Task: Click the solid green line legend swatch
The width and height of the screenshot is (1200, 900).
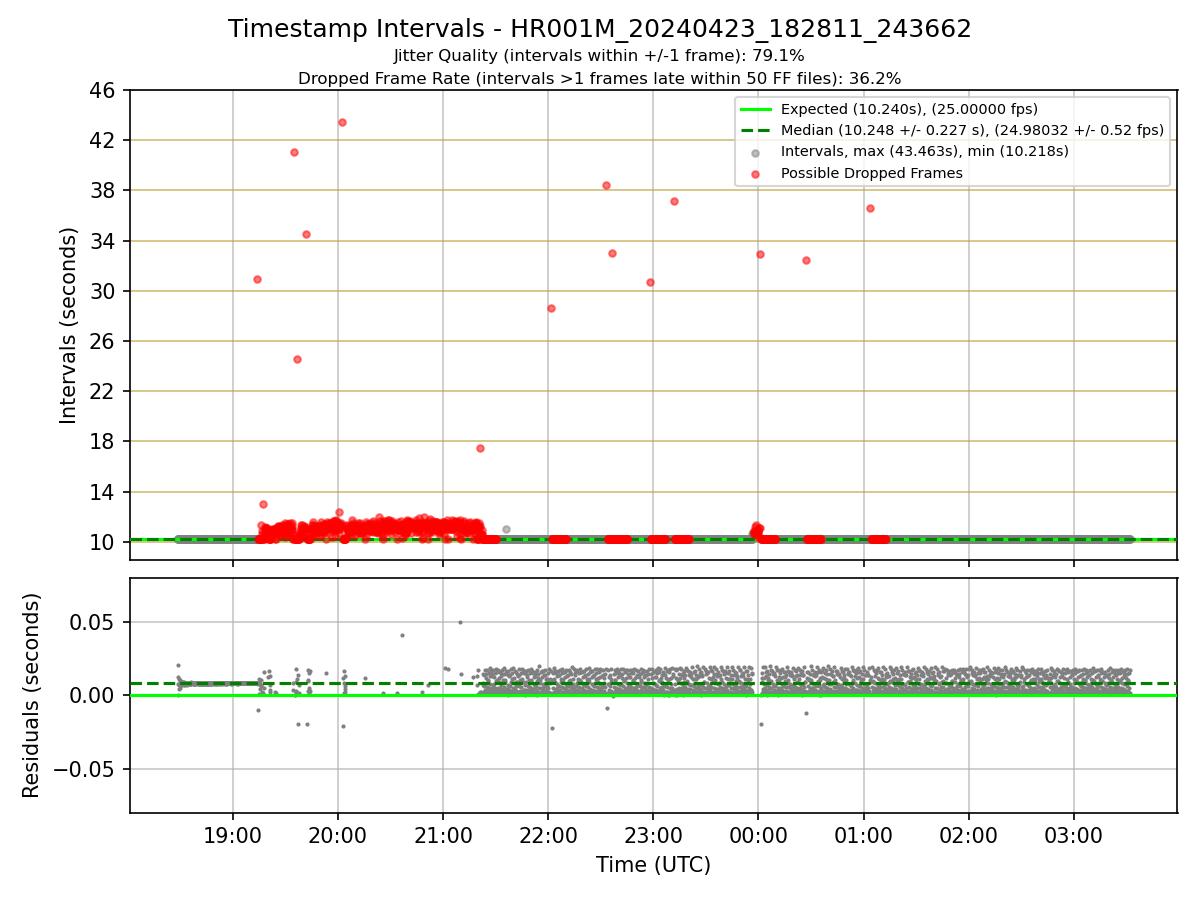Action: coord(755,109)
